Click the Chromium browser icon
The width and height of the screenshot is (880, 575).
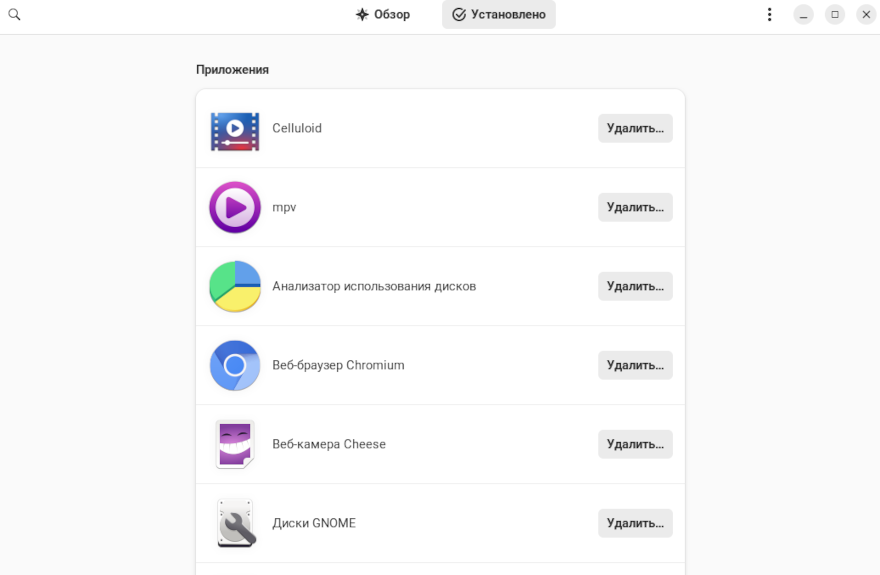(235, 366)
